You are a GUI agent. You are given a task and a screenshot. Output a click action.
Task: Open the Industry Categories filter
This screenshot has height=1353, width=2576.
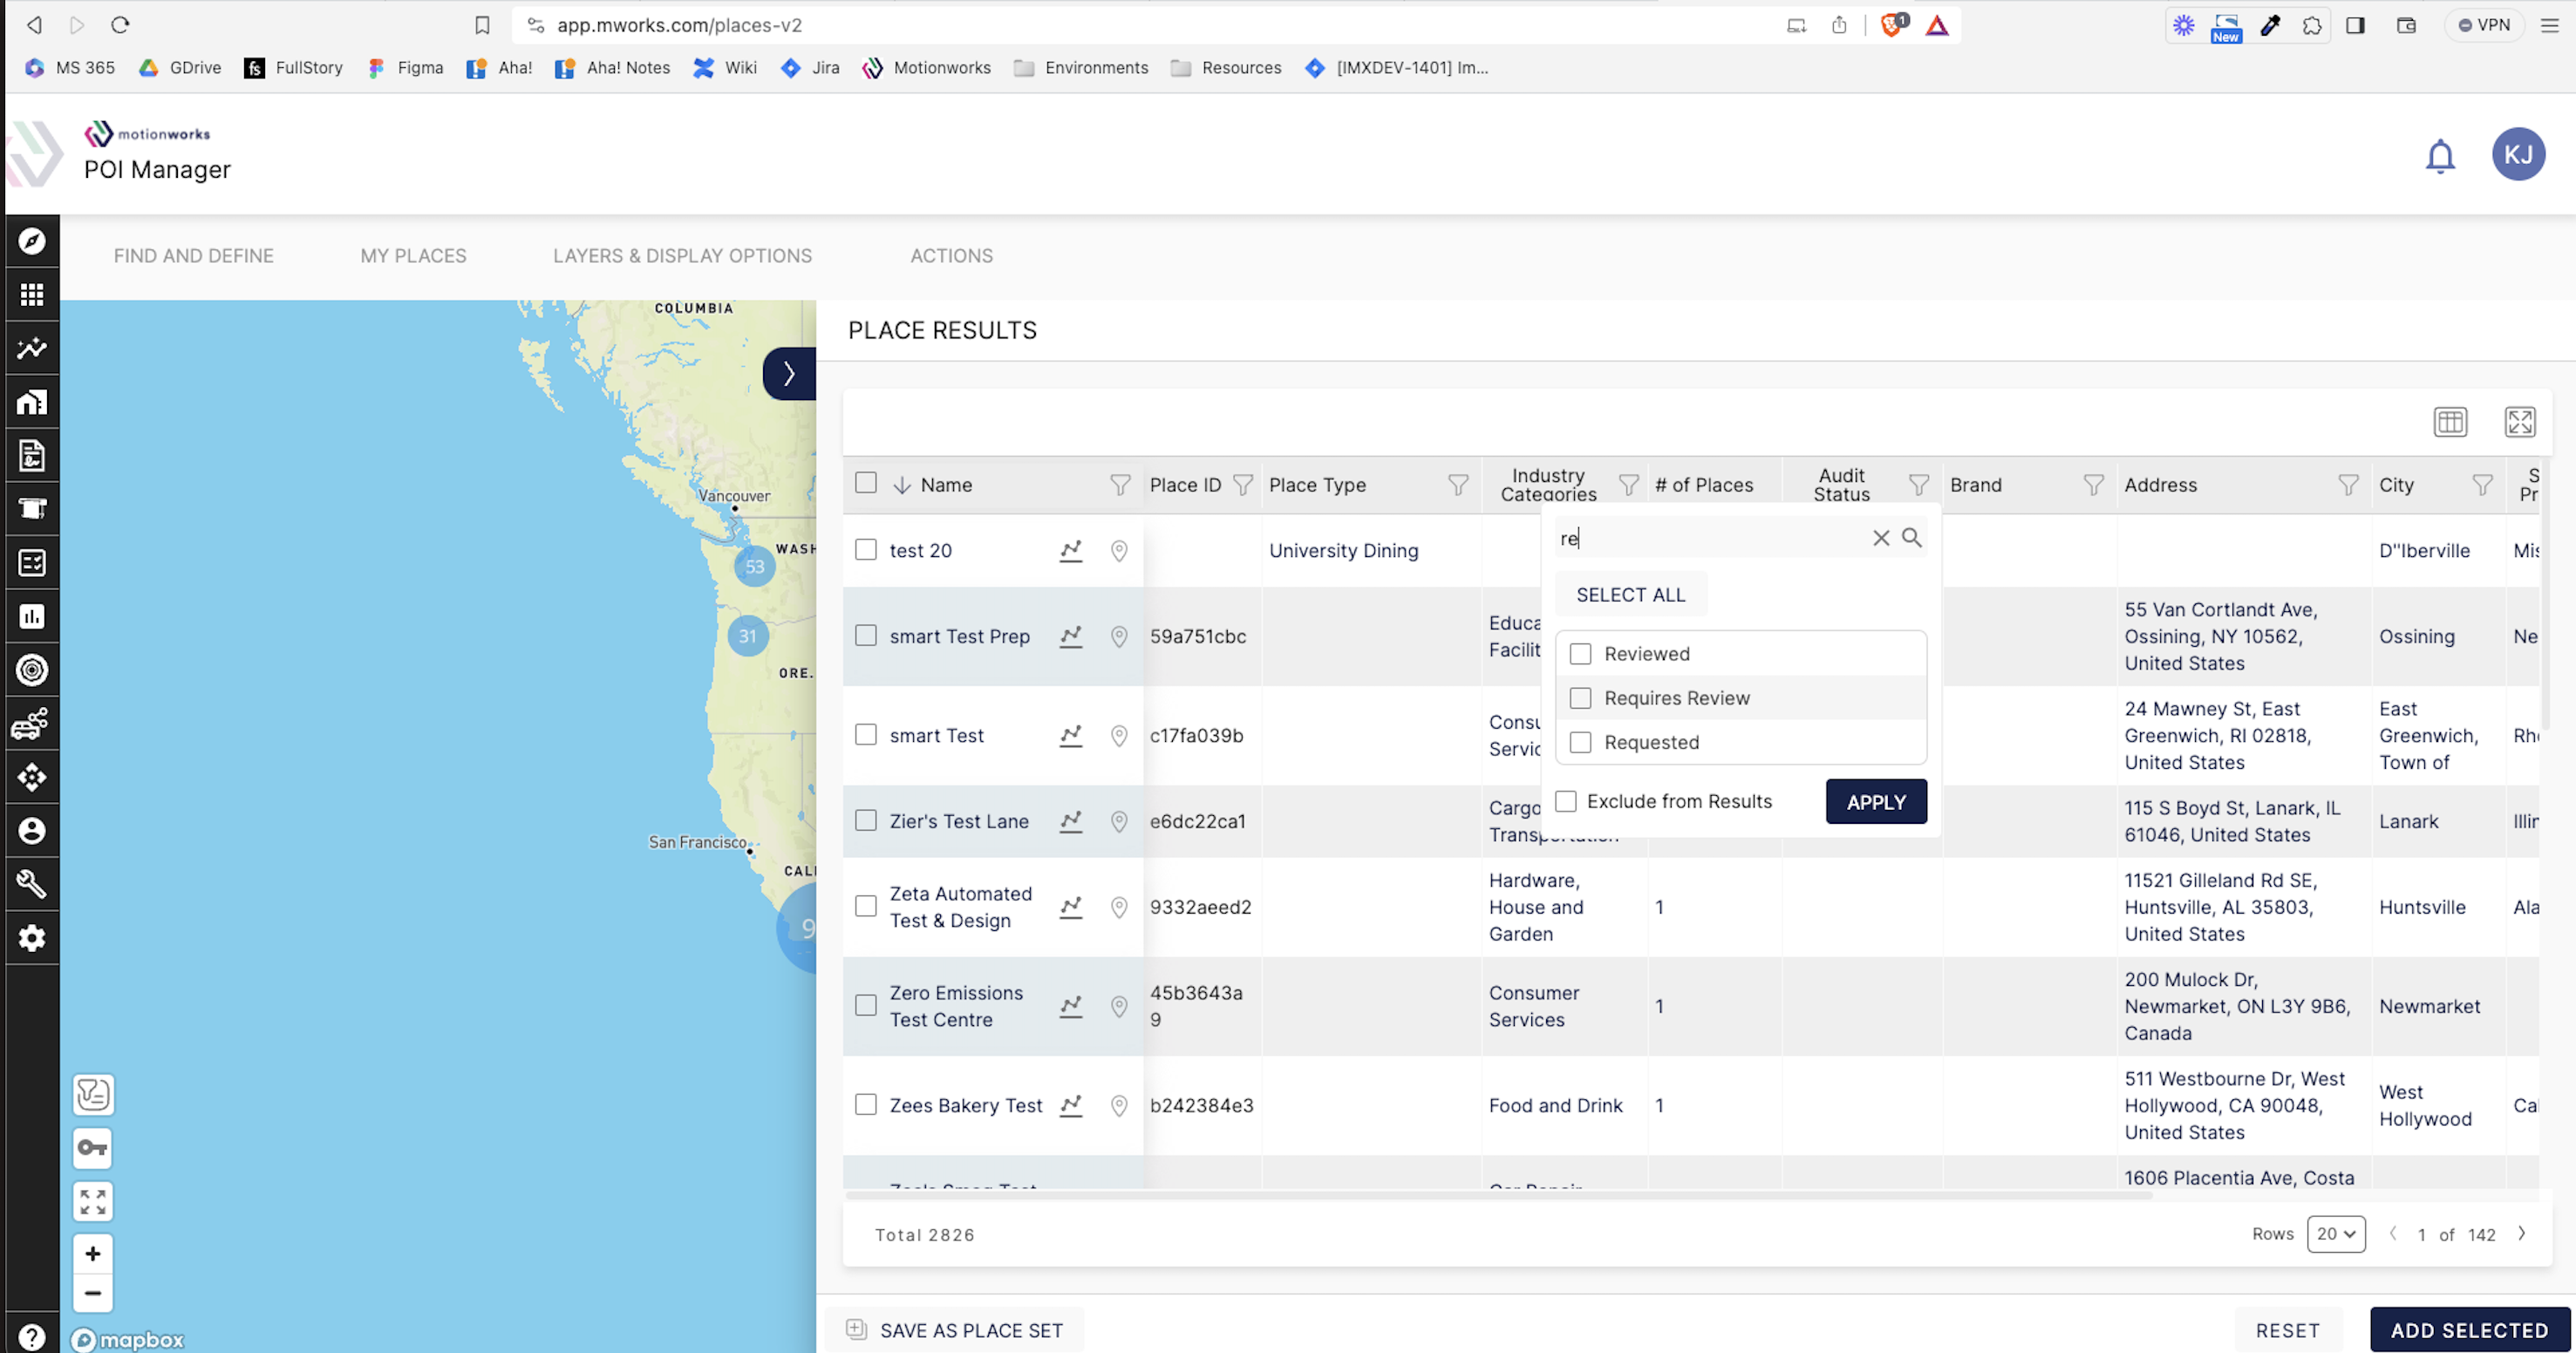[1628, 485]
